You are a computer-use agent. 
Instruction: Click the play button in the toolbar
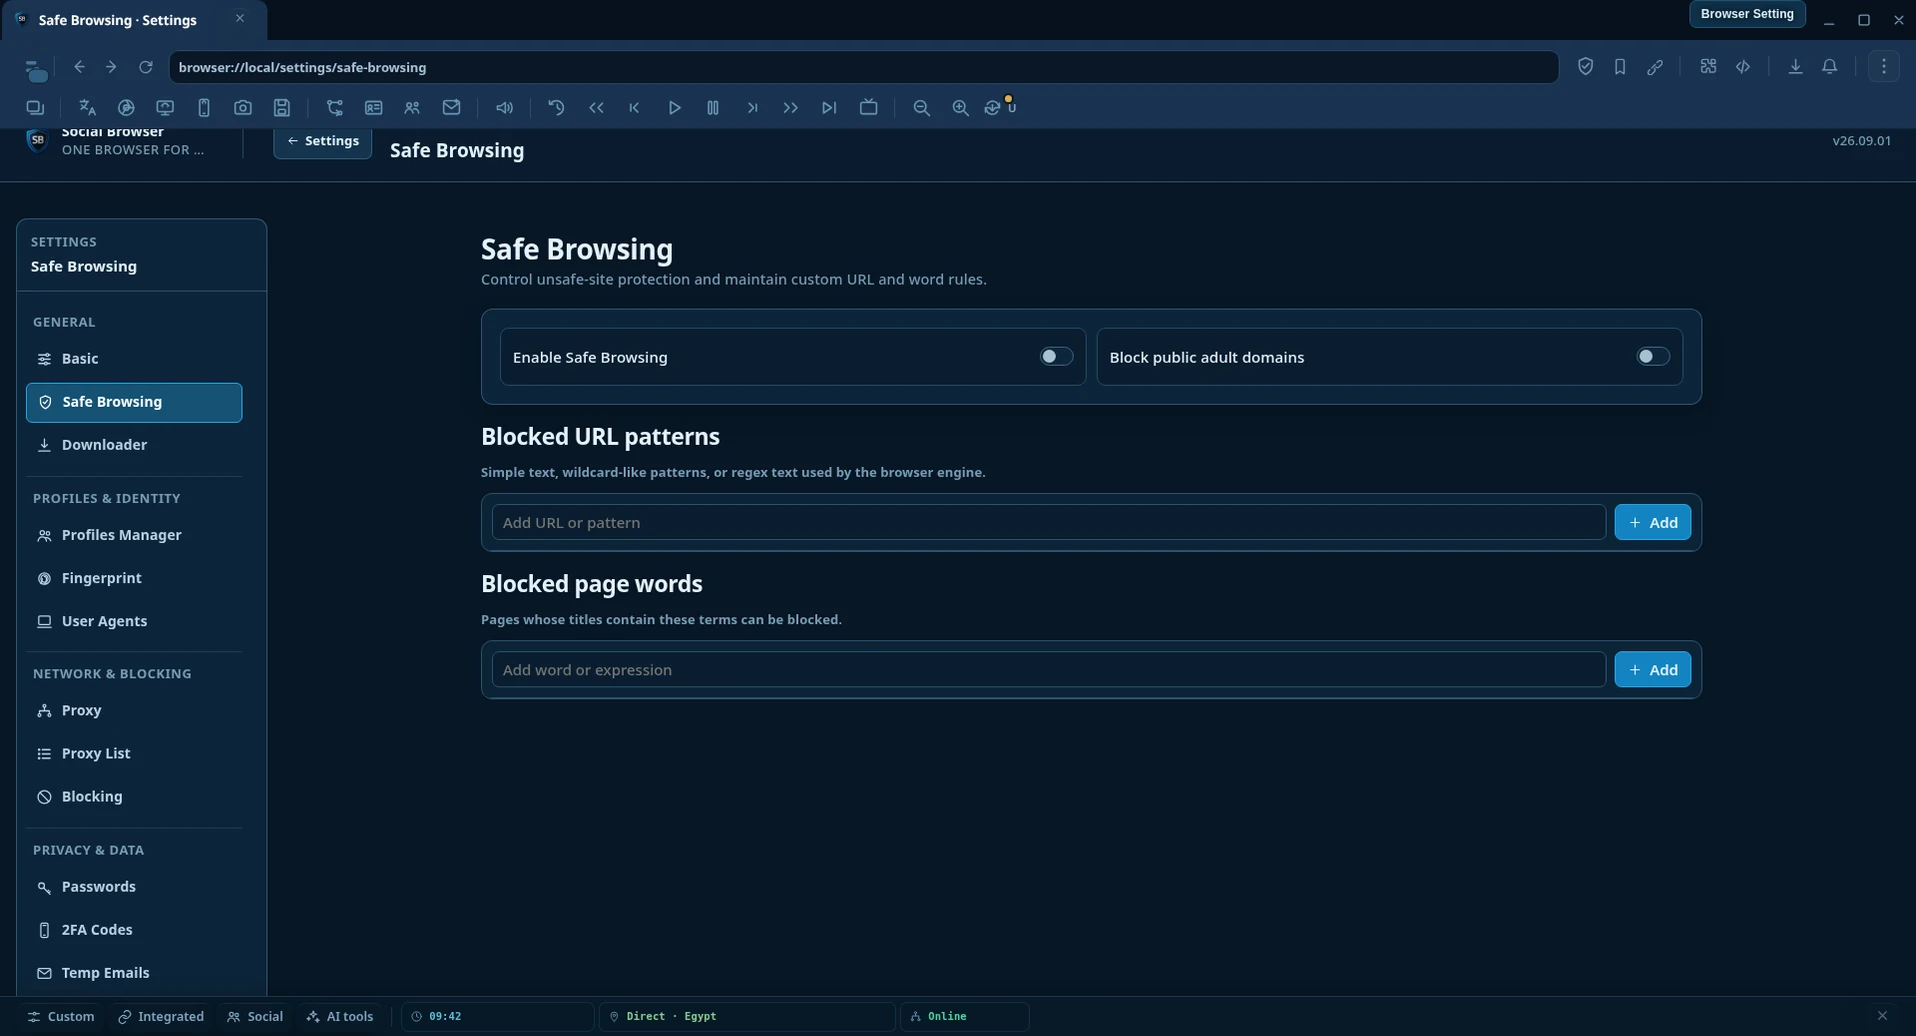(x=675, y=108)
